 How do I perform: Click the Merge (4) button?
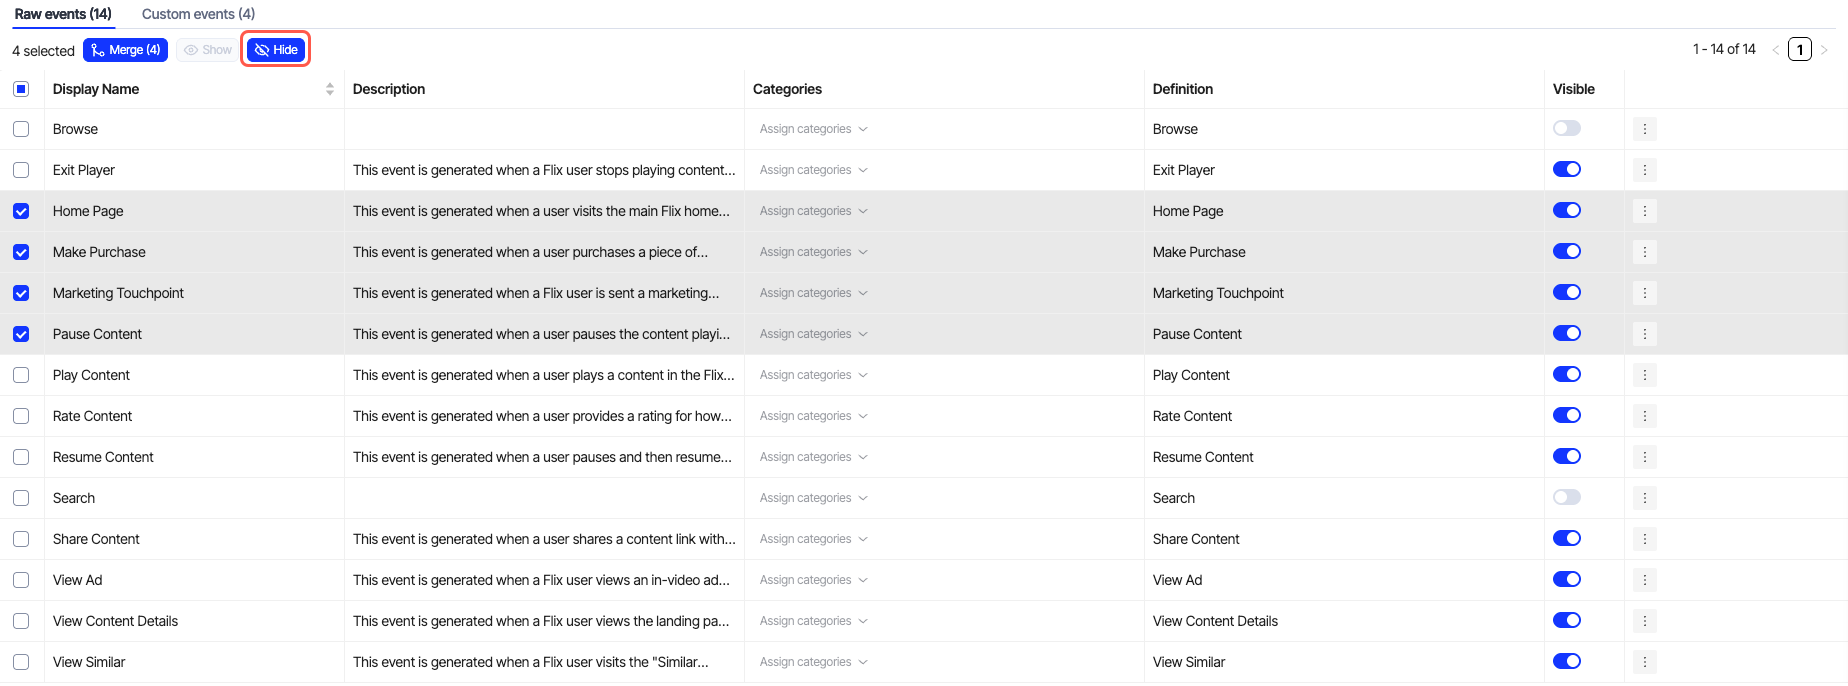(125, 50)
